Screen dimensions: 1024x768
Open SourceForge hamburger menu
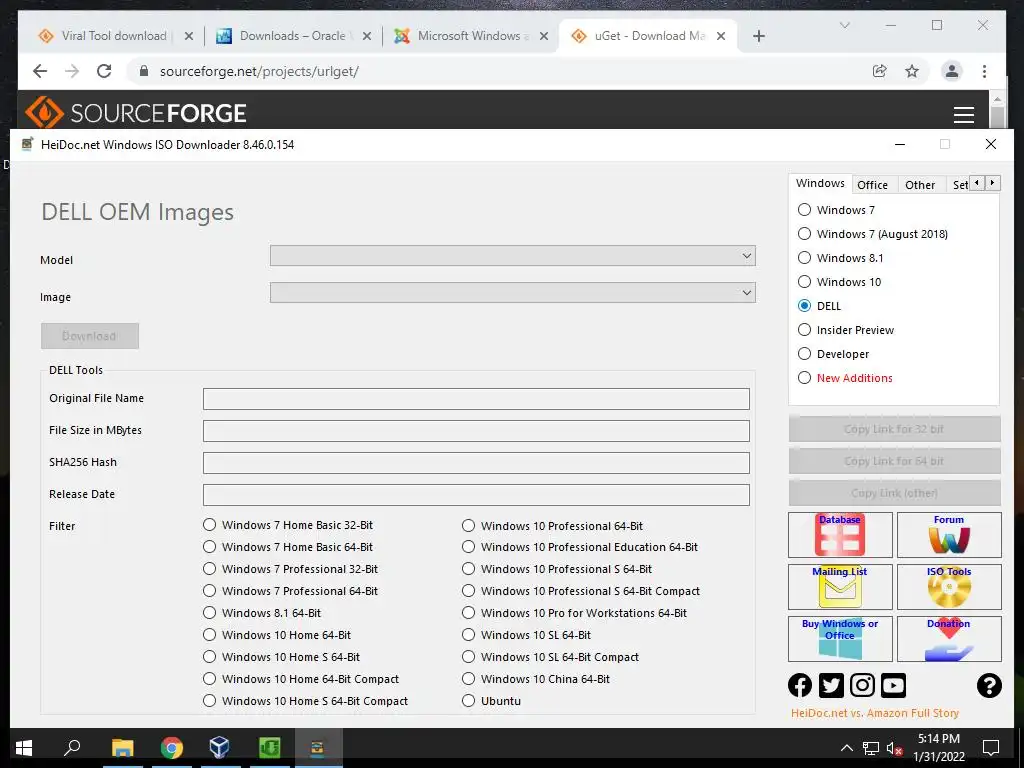pos(964,114)
